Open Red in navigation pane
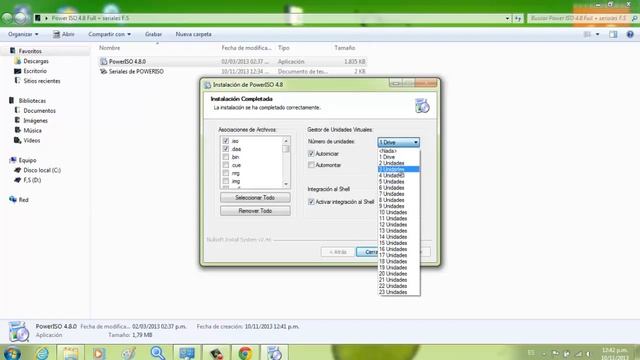Image resolution: width=640 pixels, height=360 pixels. (23, 200)
